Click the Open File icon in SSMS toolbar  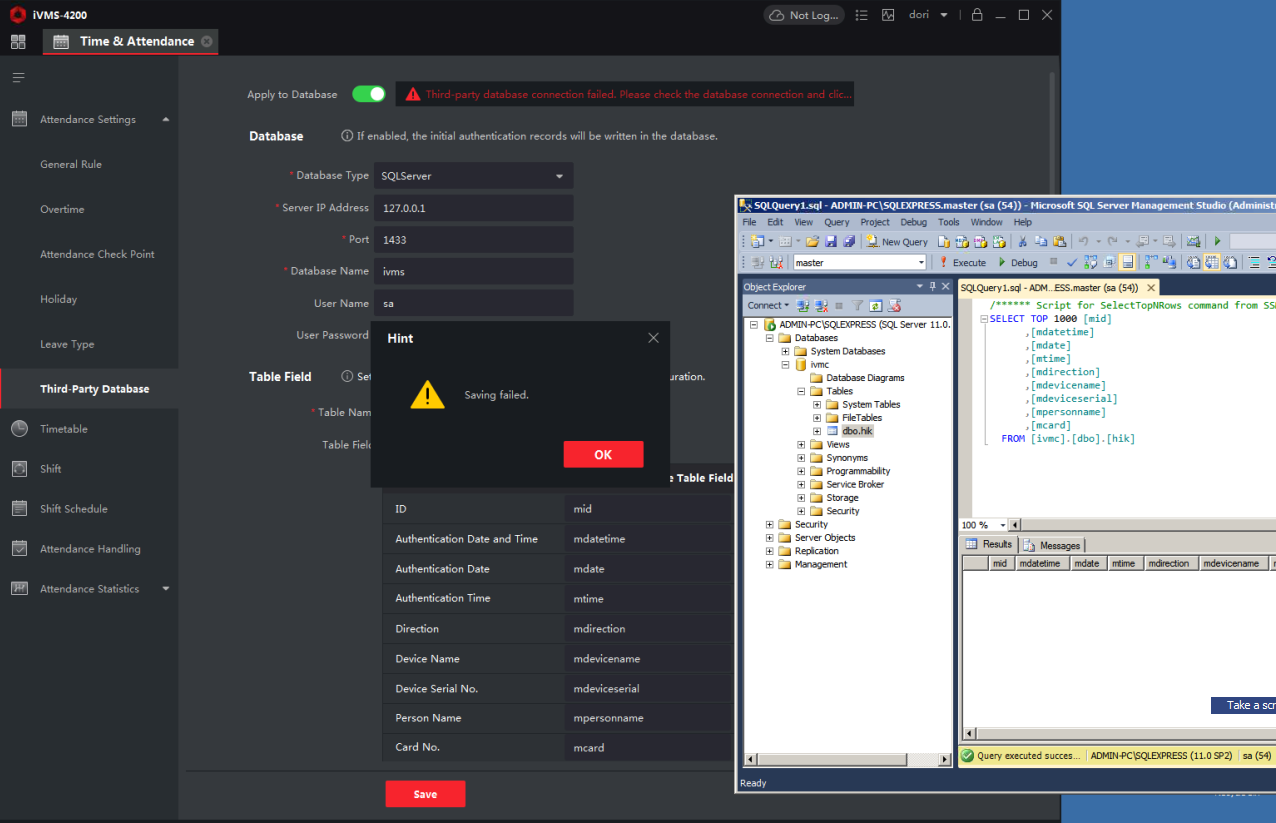[813, 241]
